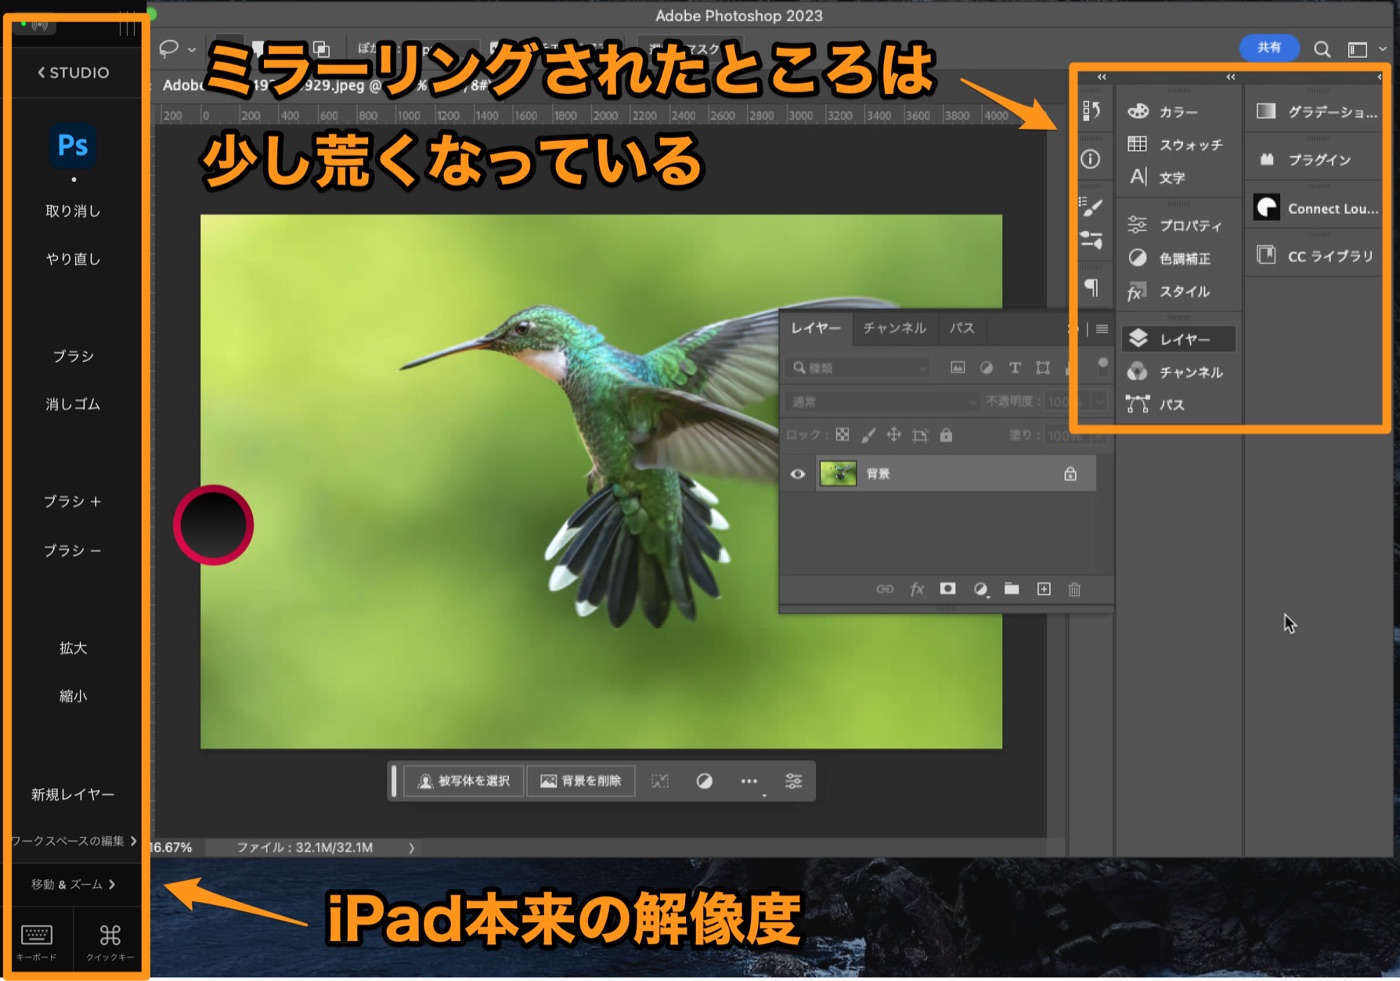Open the Adjustments (色調補正) panel
Viewport: 1400px width, 981px height.
point(1169,258)
